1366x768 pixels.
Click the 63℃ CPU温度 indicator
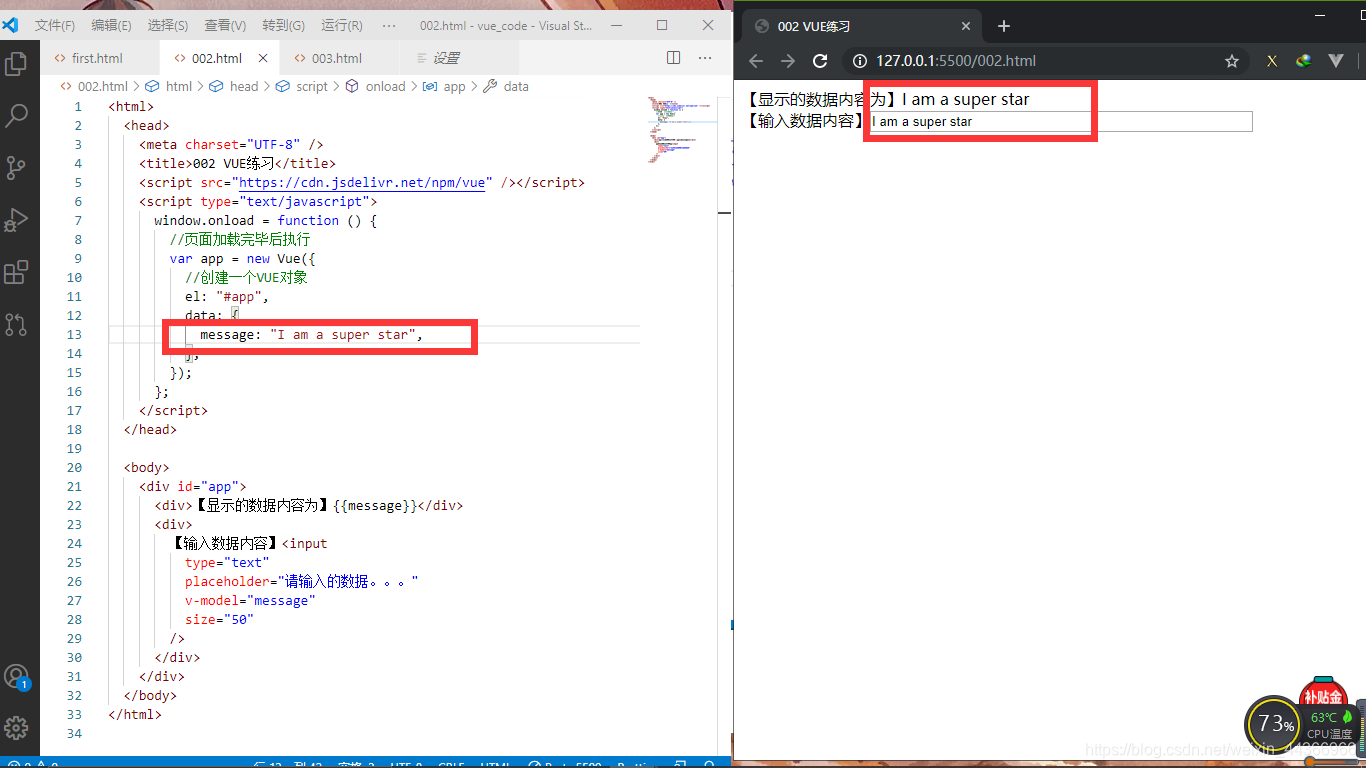point(1330,725)
